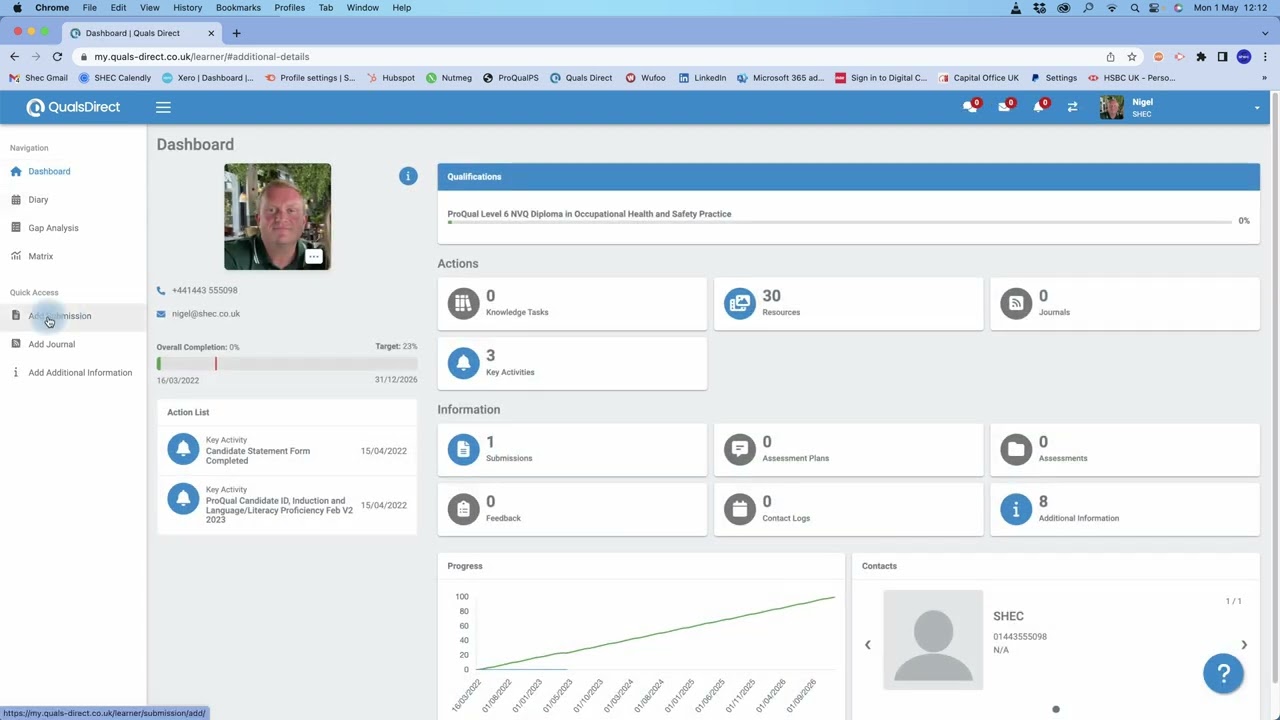Click the Qualifications panel header
This screenshot has height=720, width=1280.
click(848, 177)
